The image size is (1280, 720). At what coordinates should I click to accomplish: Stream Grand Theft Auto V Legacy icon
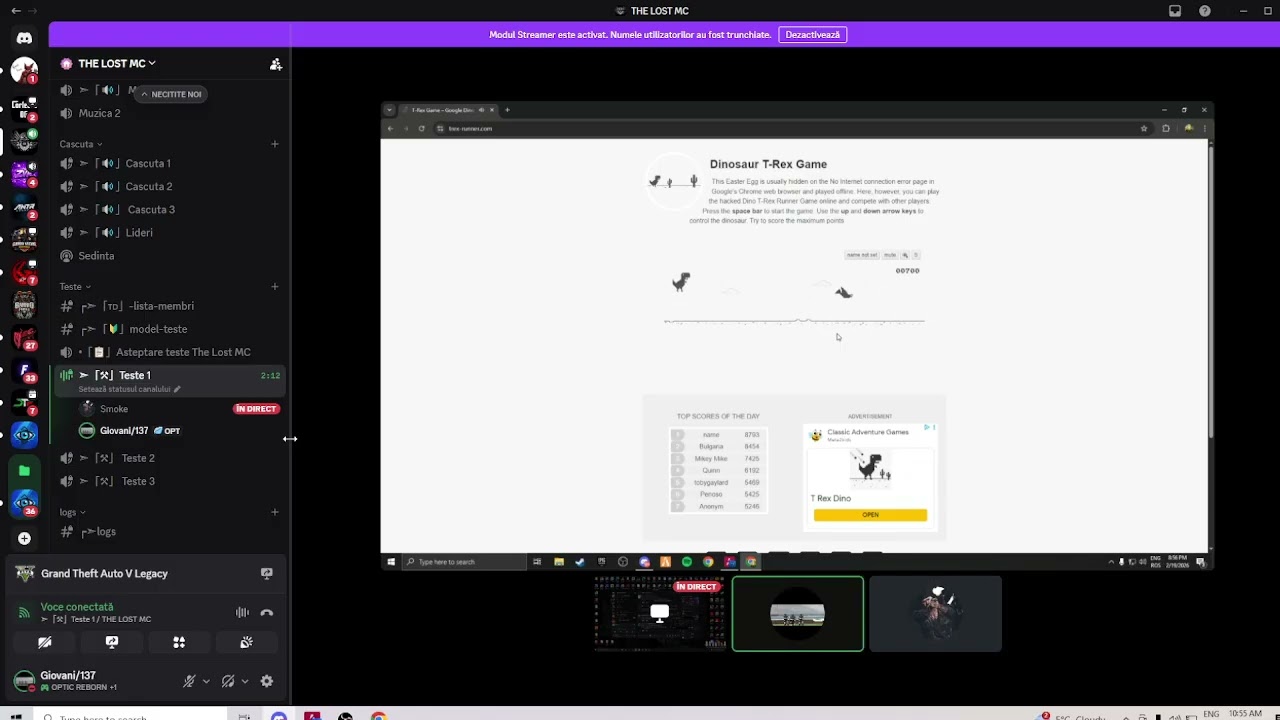267,574
